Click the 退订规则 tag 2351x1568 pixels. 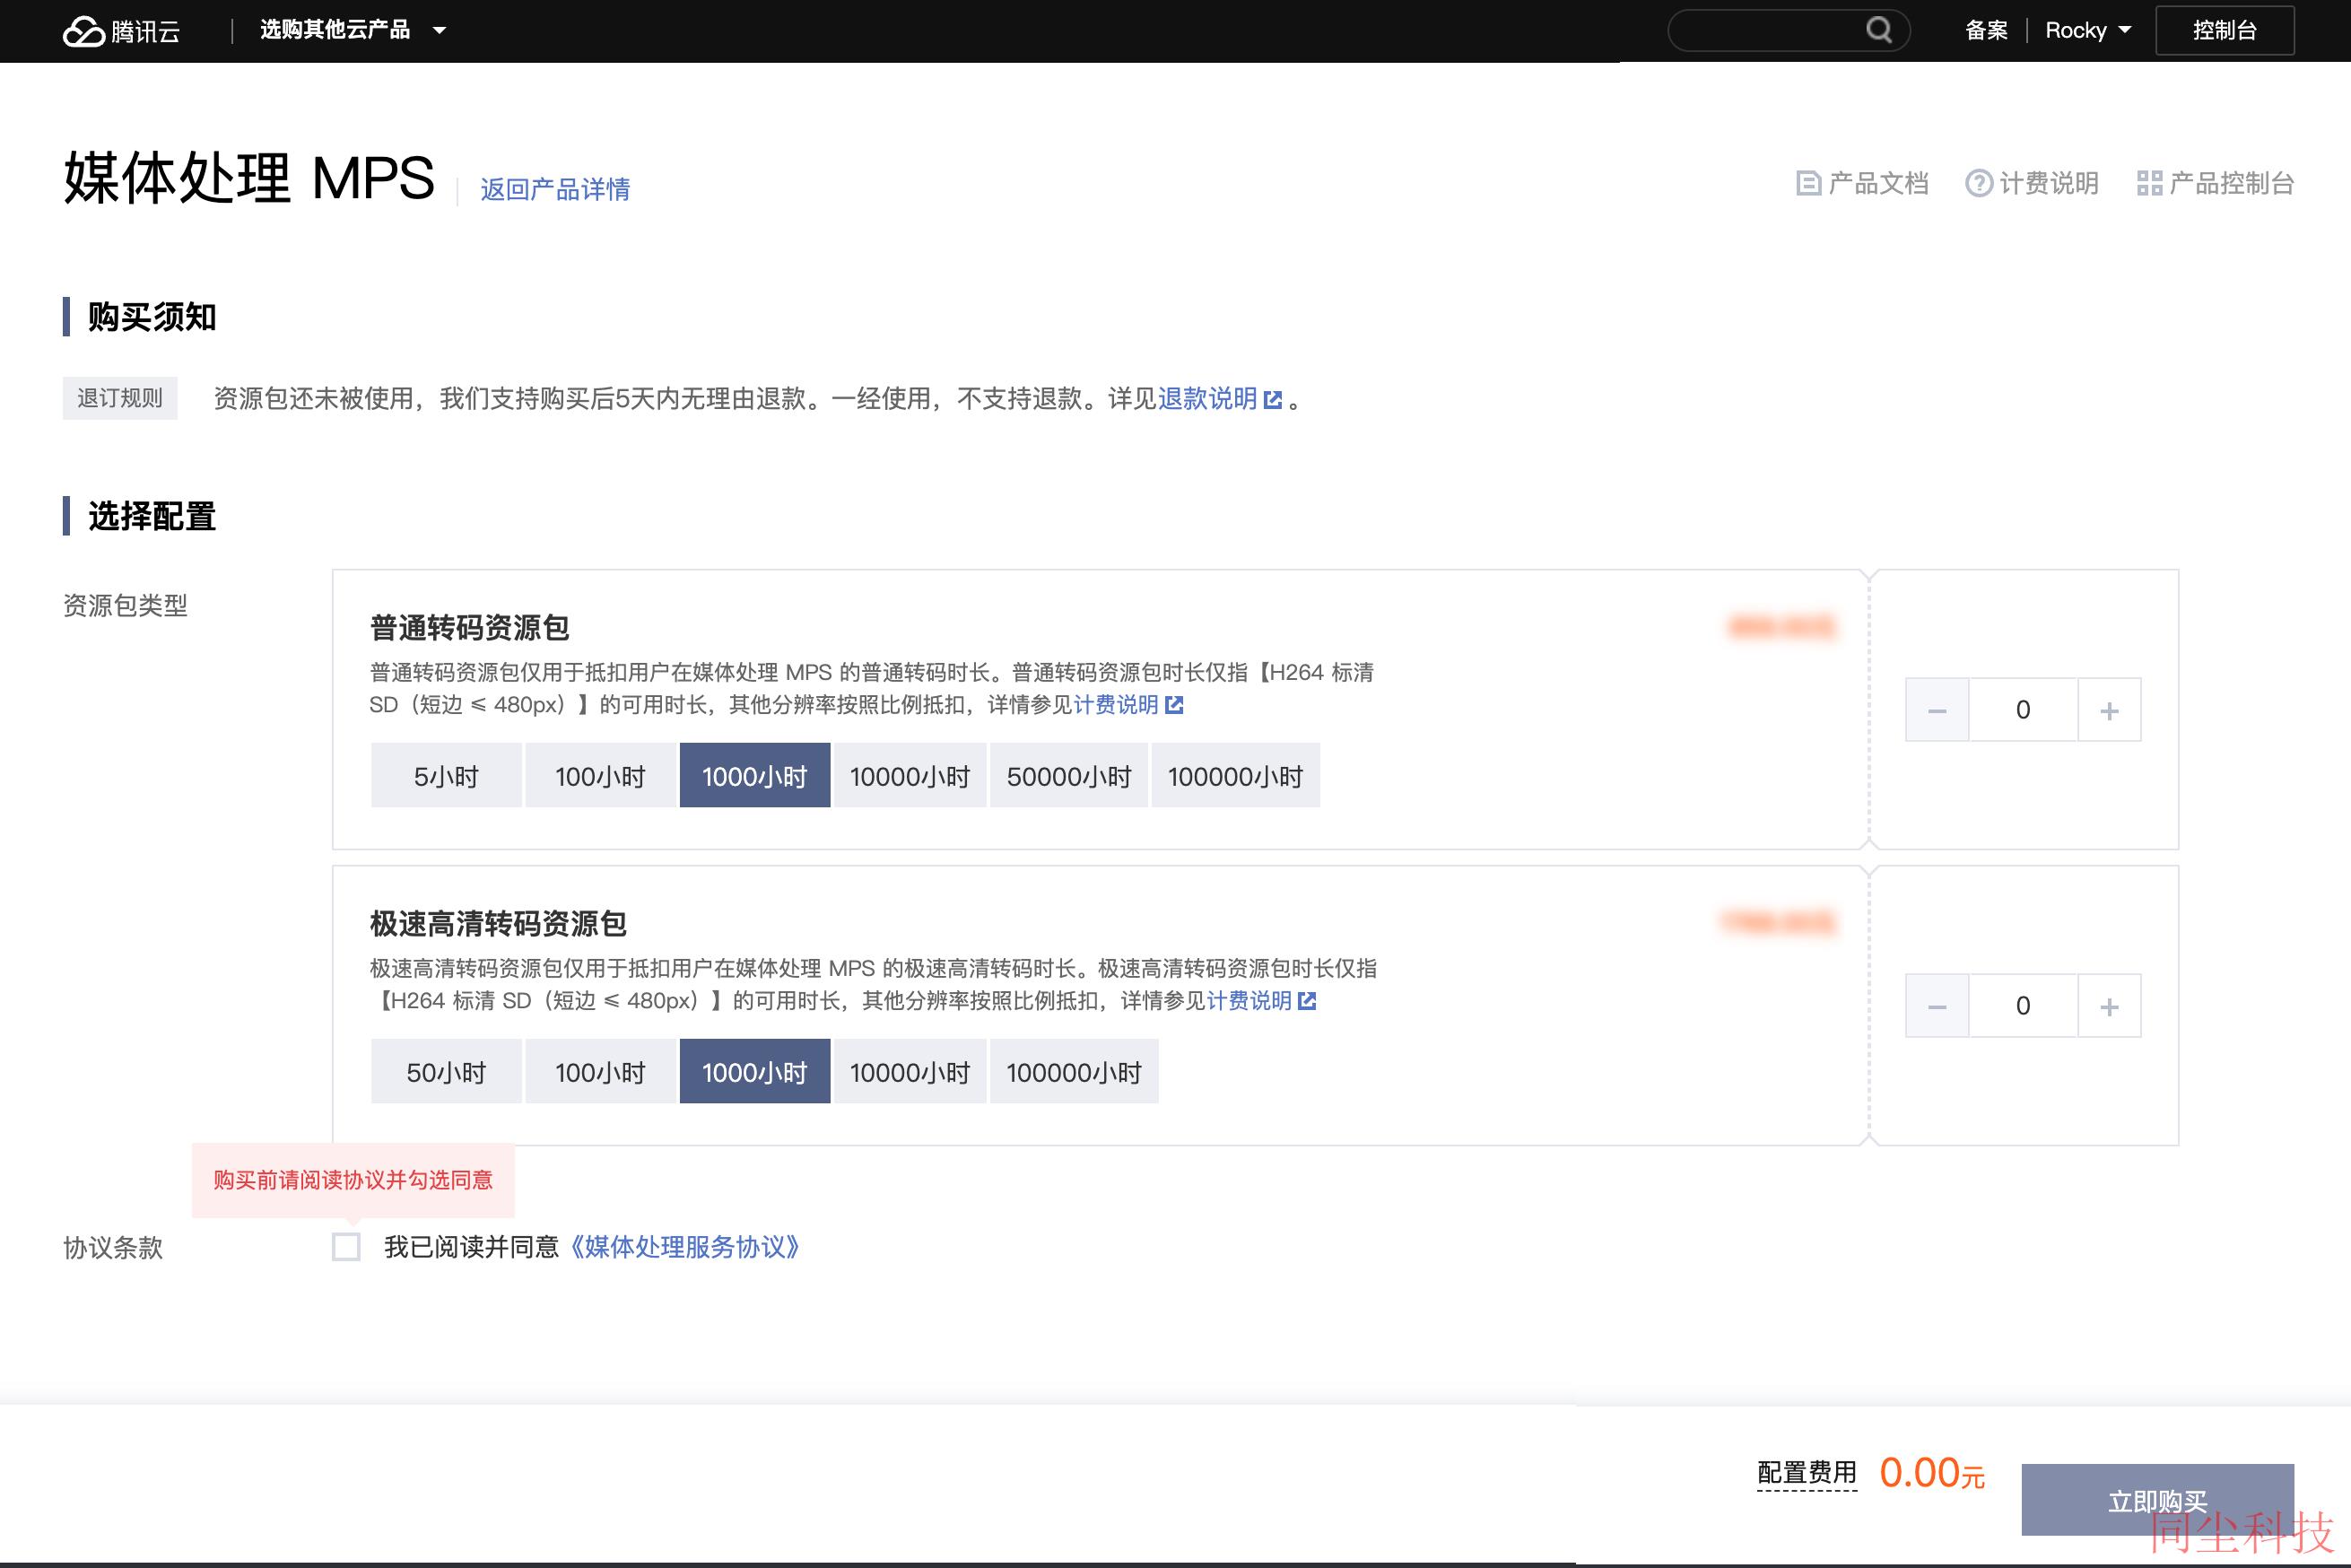120,398
